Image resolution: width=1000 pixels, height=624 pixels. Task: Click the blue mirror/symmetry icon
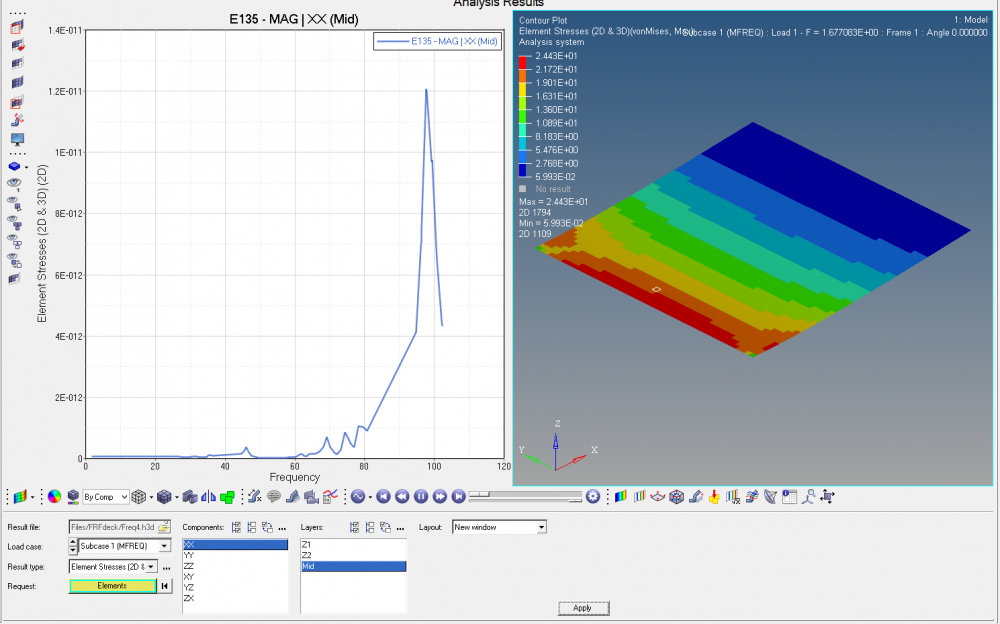coord(209,496)
